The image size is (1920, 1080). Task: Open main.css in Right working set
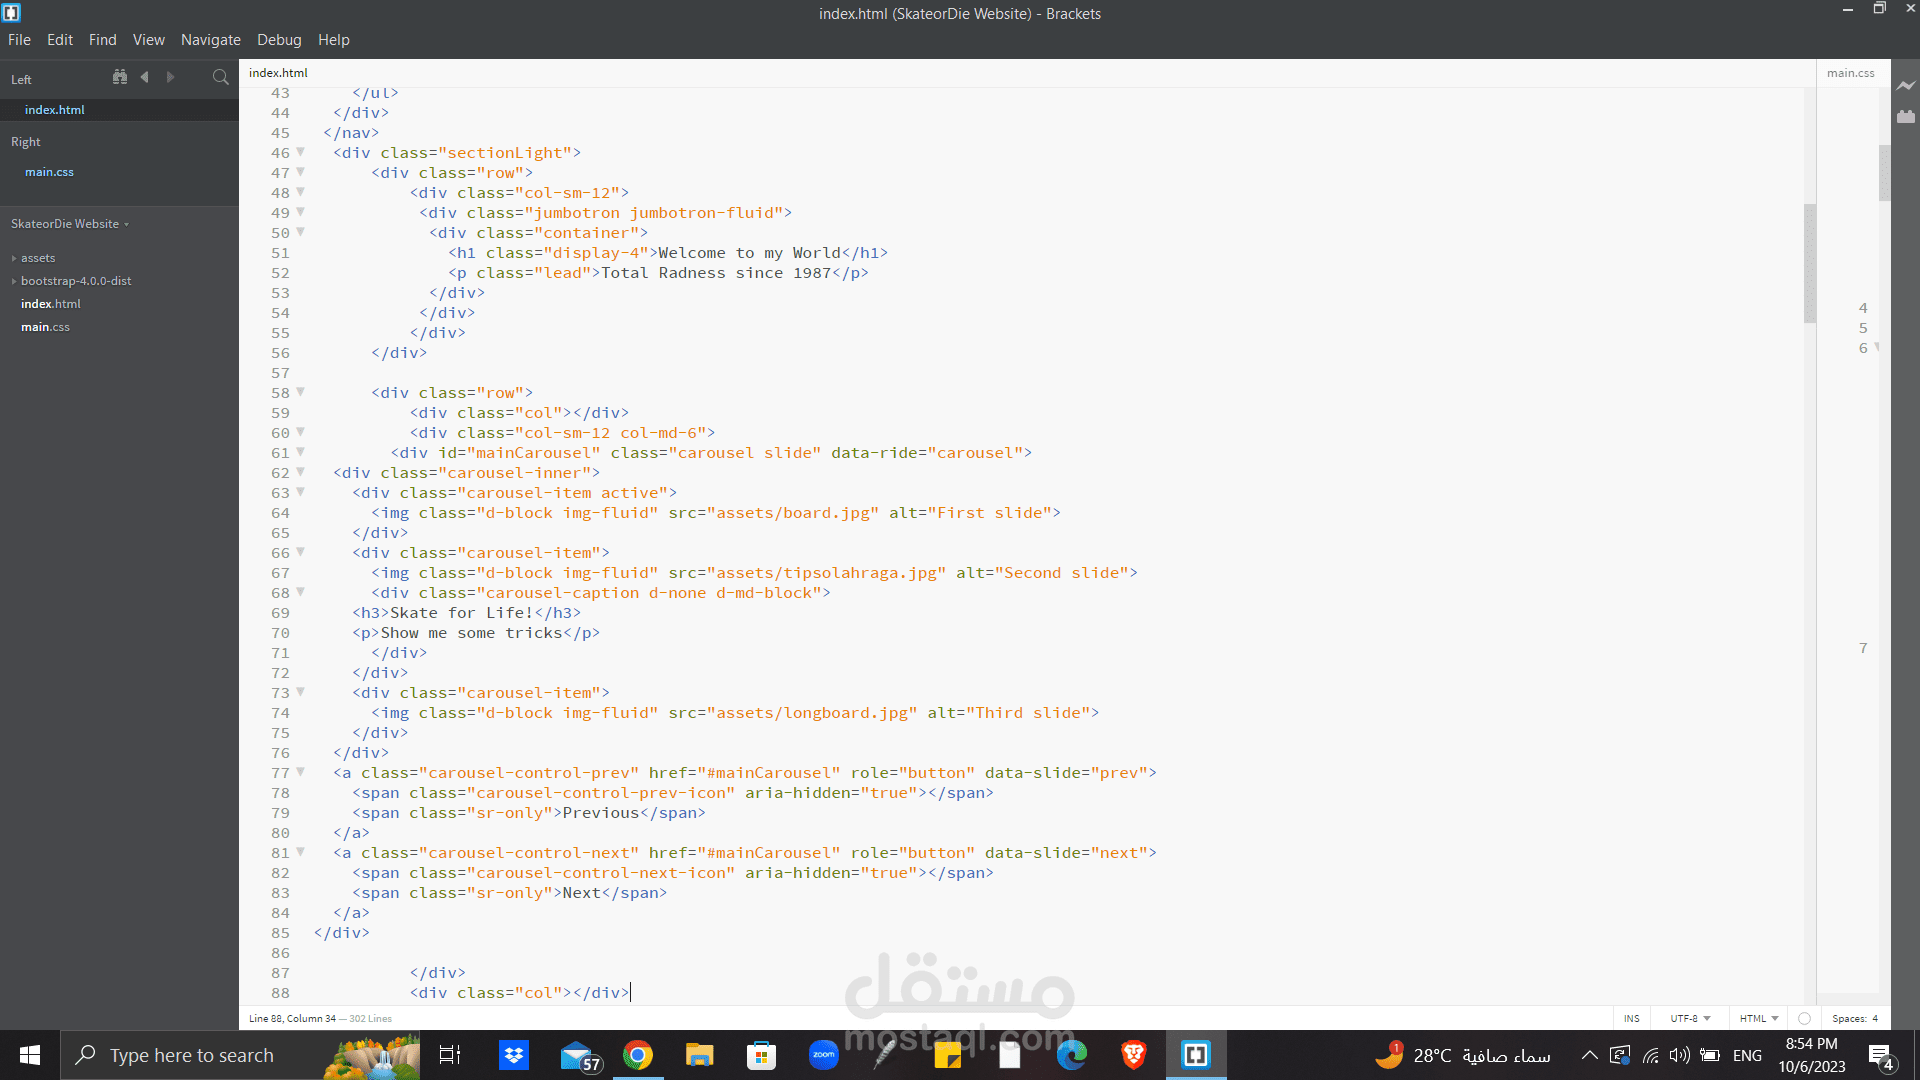(49, 172)
